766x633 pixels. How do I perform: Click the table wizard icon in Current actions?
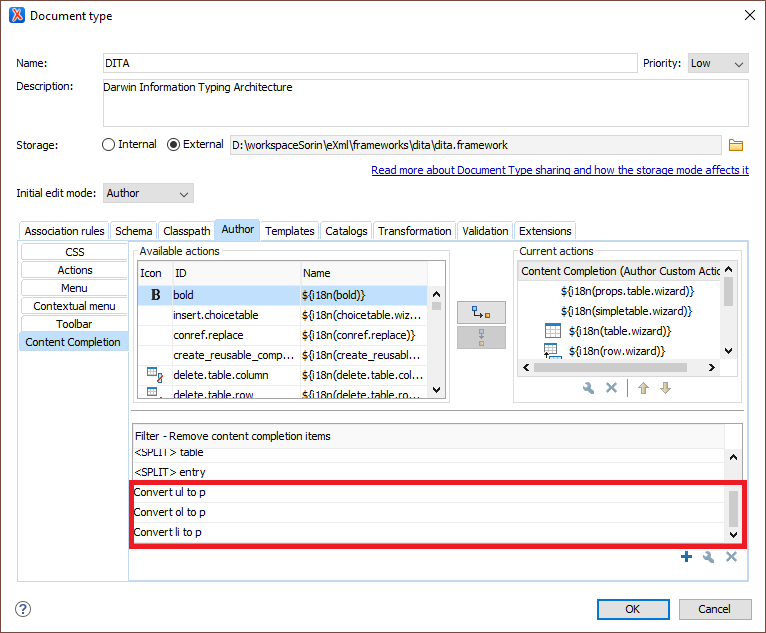click(553, 331)
